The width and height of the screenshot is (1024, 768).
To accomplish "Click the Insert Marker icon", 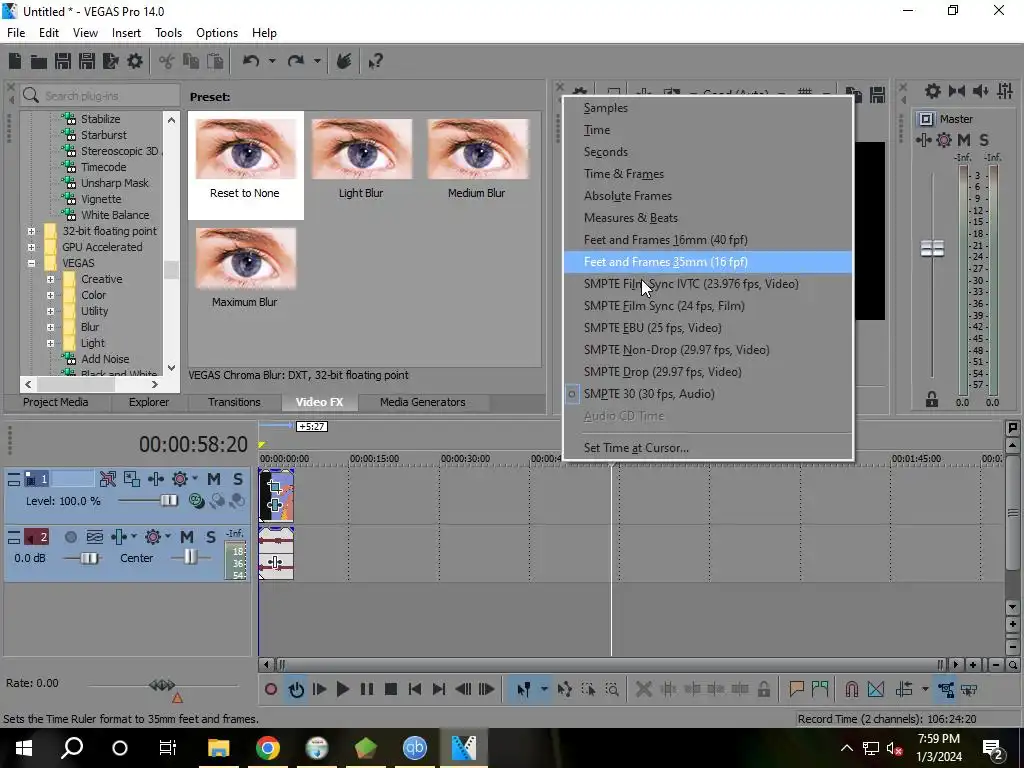I will 796,689.
